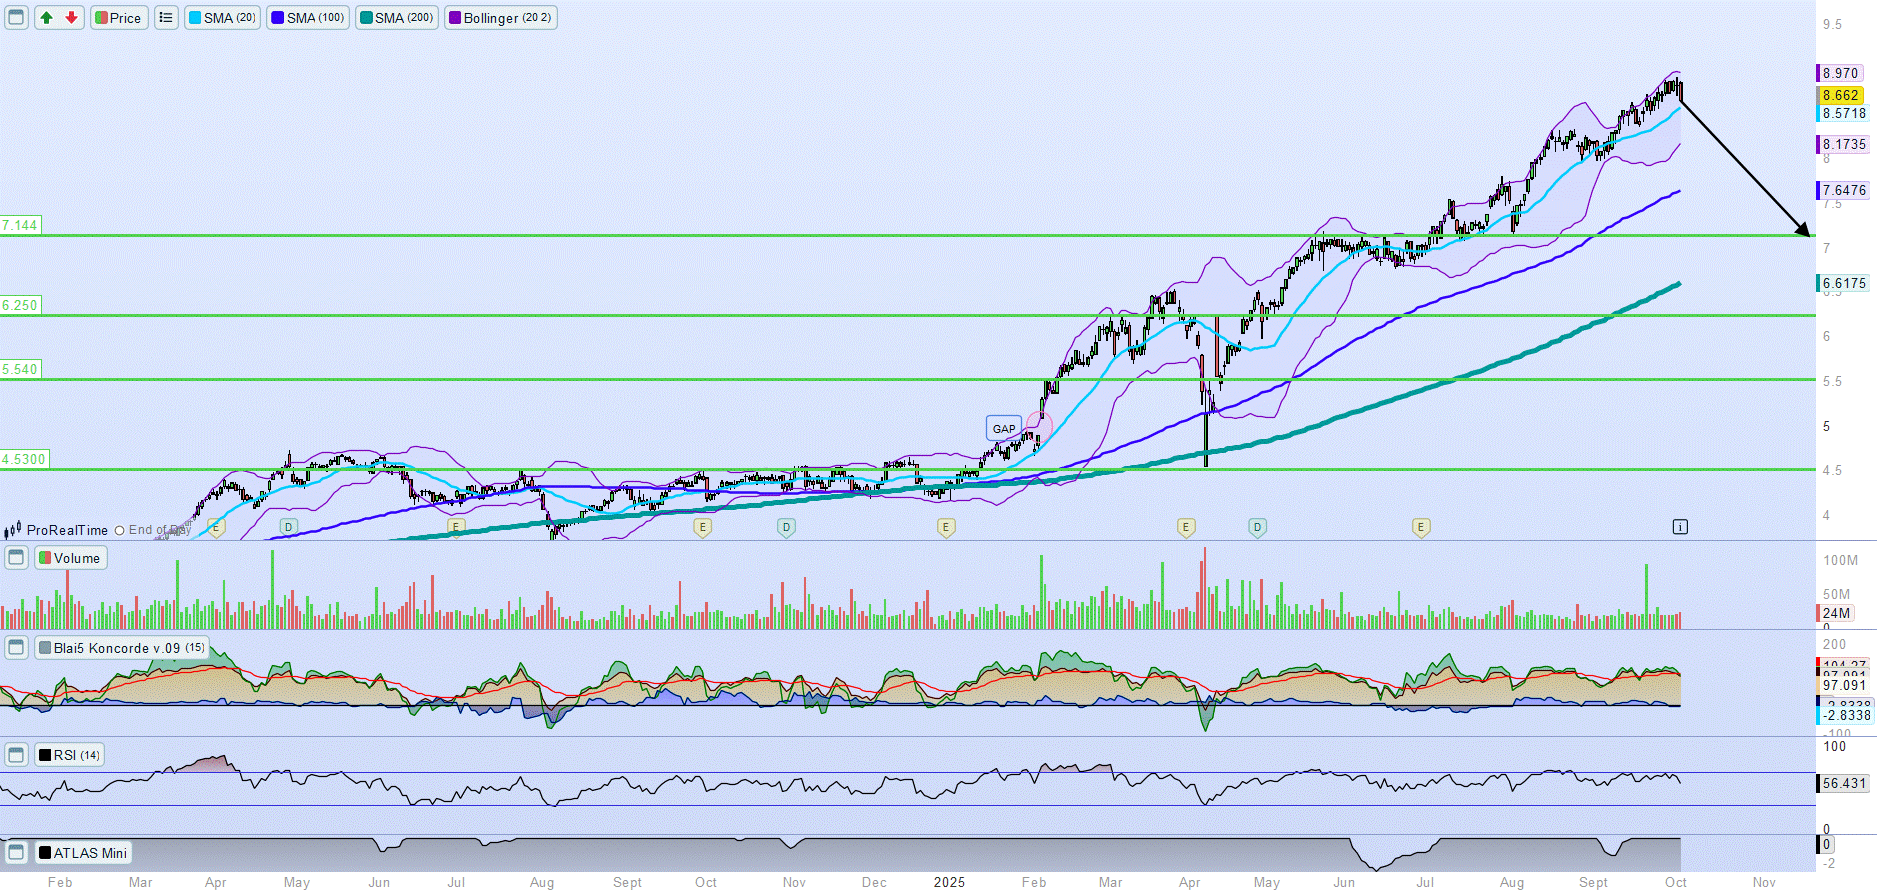This screenshot has width=1877, height=891.
Task: Open SMA (100) indicator settings
Action: coord(308,18)
